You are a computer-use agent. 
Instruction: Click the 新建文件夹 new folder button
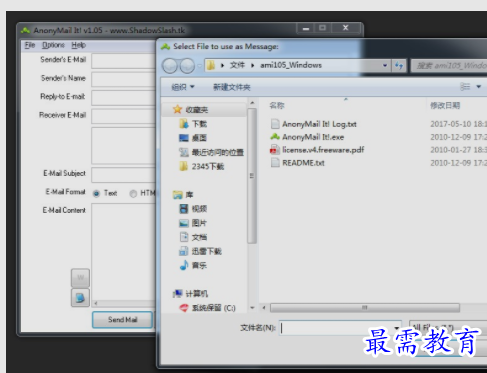click(x=232, y=87)
